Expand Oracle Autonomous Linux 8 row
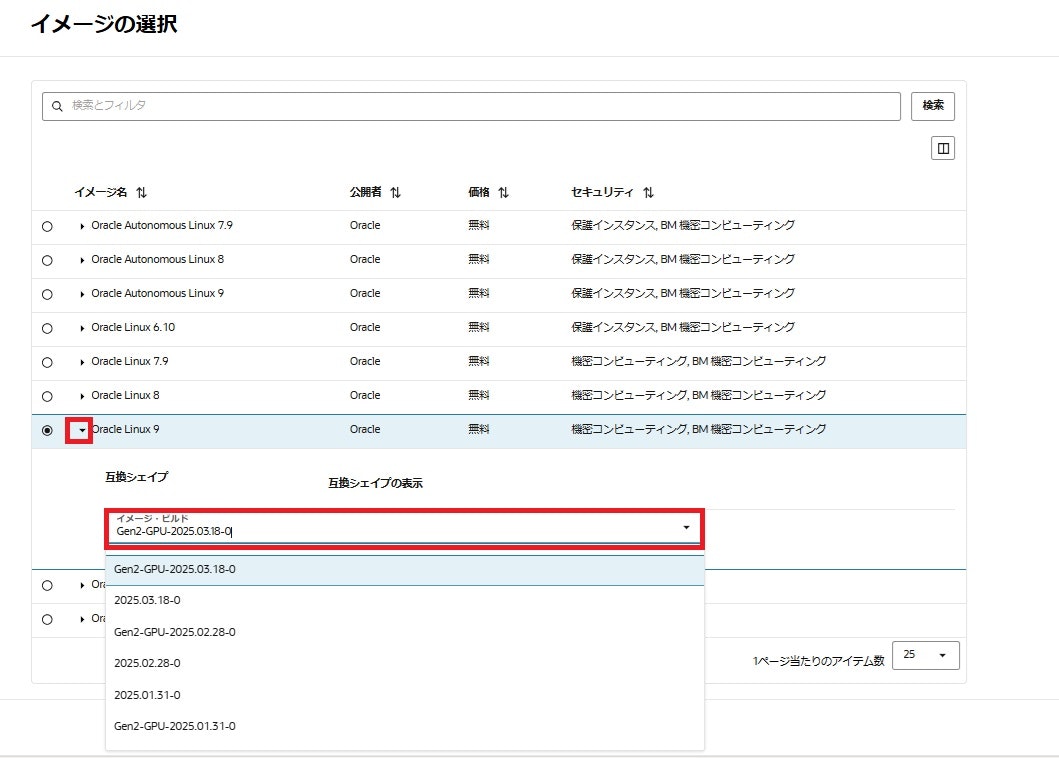This screenshot has width=1059, height=758. point(82,260)
